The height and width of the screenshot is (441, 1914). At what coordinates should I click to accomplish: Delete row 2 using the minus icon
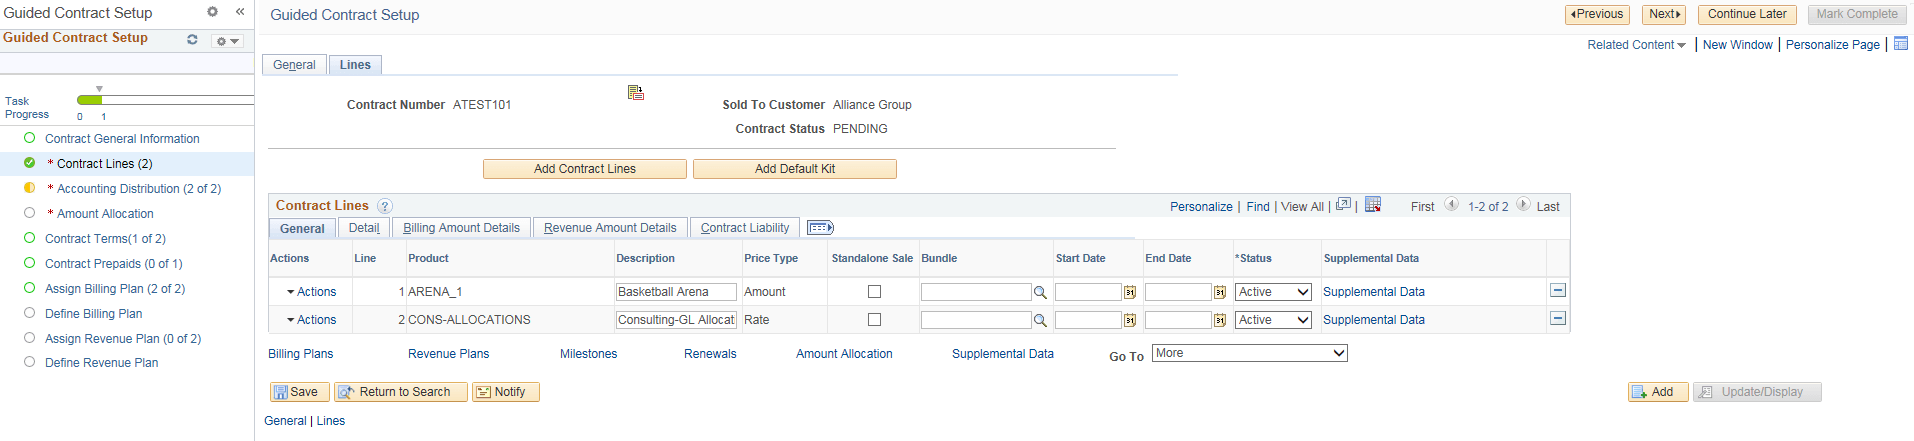tap(1557, 319)
